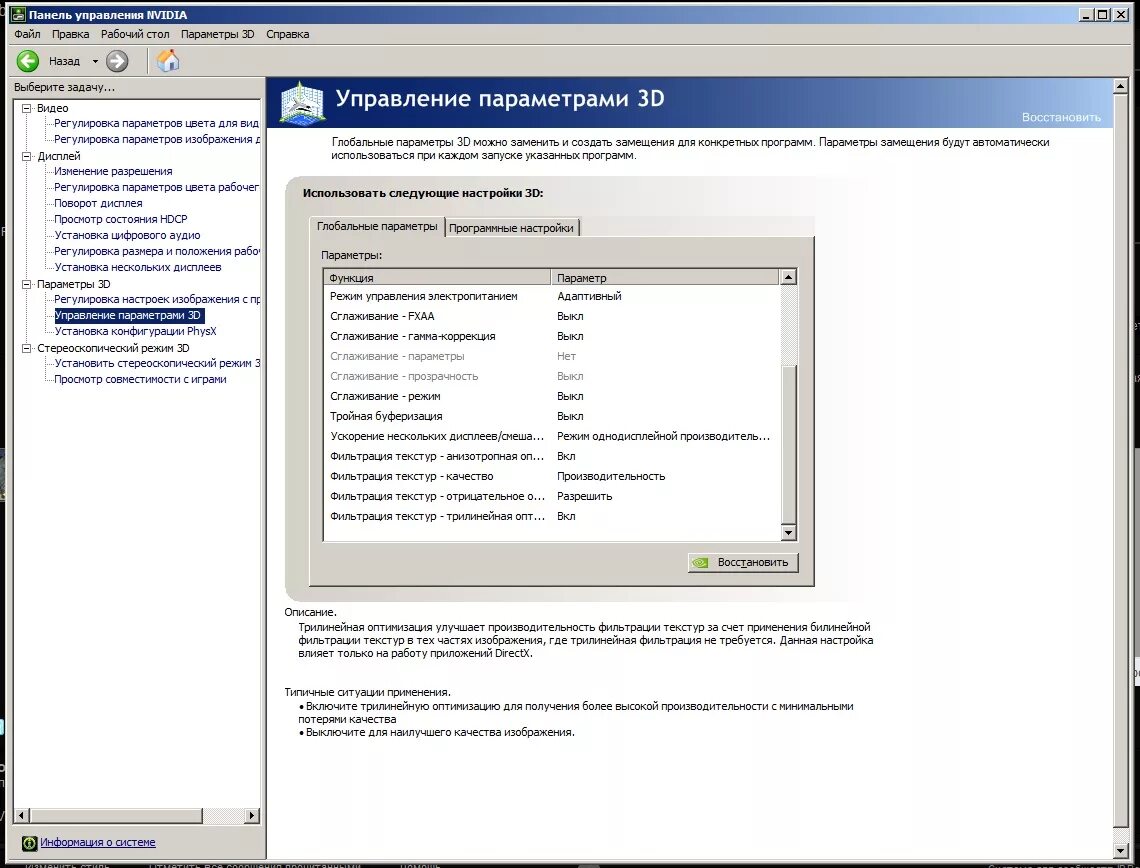Screen dimensions: 1140x868
Task: Select Установка конфигурации PhysX item
Action: 135,331
